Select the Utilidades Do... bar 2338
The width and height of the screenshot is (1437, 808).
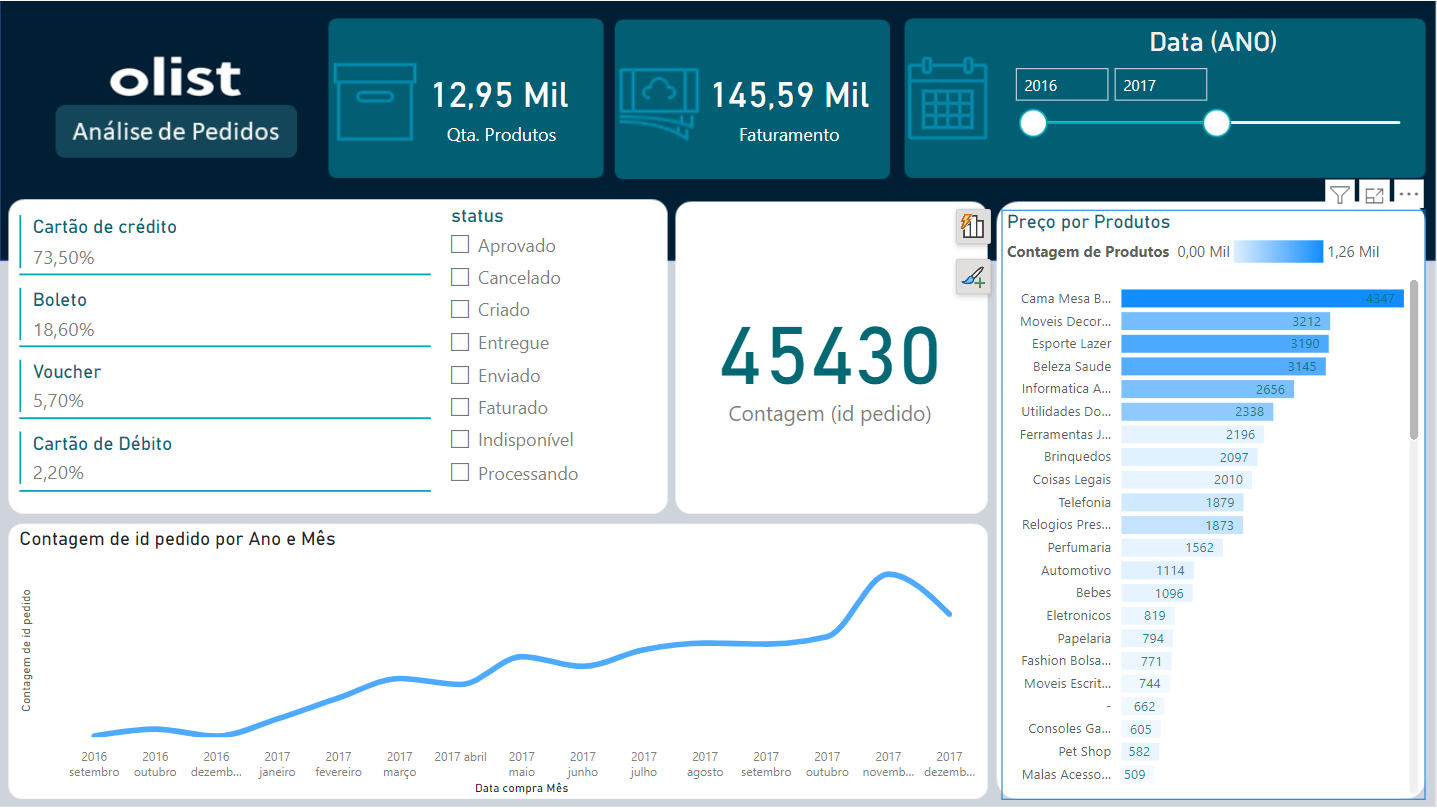click(x=1197, y=411)
